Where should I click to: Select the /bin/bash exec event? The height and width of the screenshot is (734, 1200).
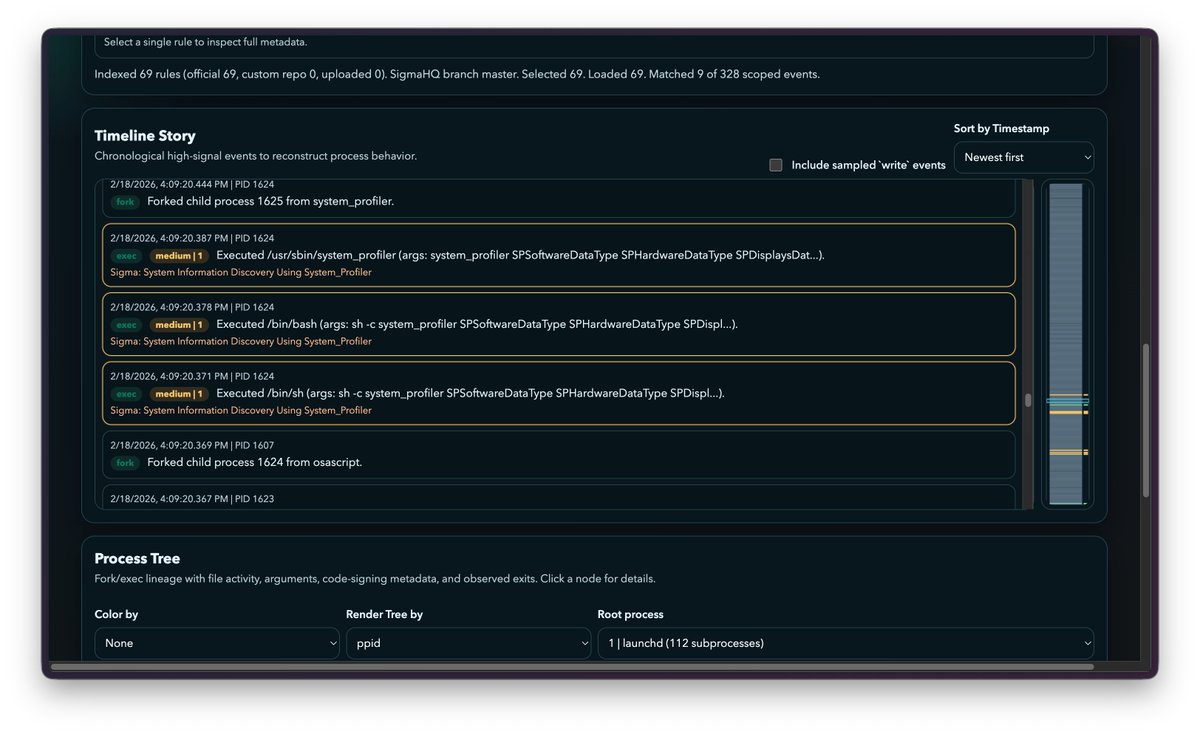(x=559, y=324)
